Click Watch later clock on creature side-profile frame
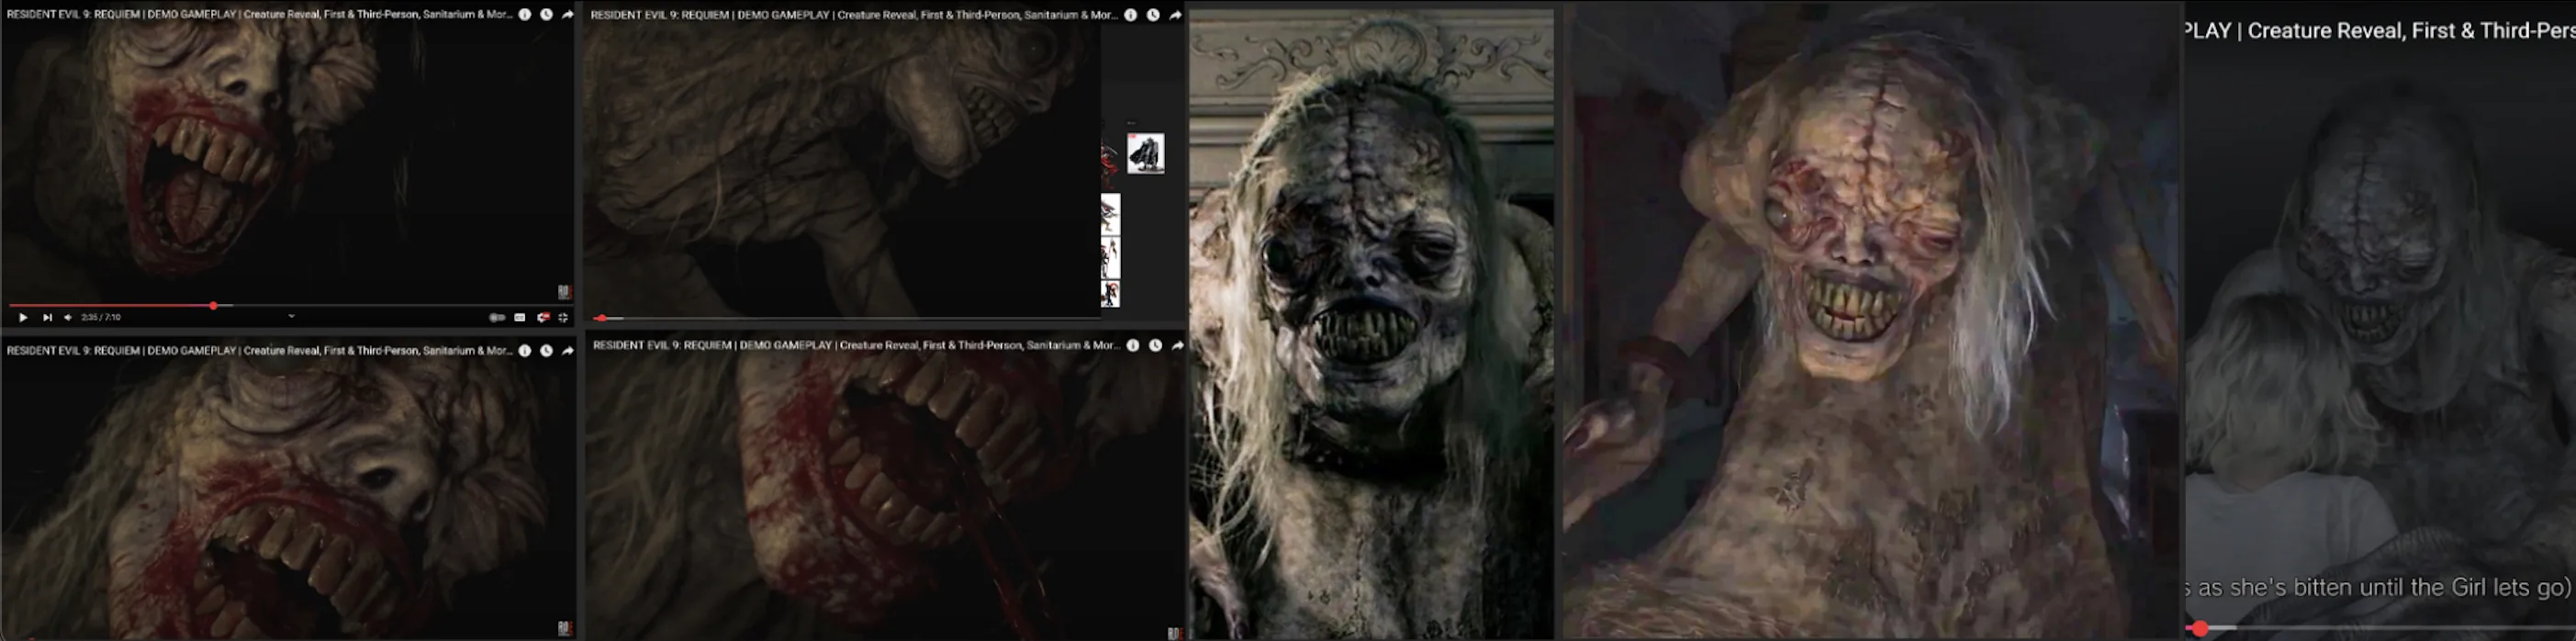The height and width of the screenshot is (641, 2576). 1153,15
